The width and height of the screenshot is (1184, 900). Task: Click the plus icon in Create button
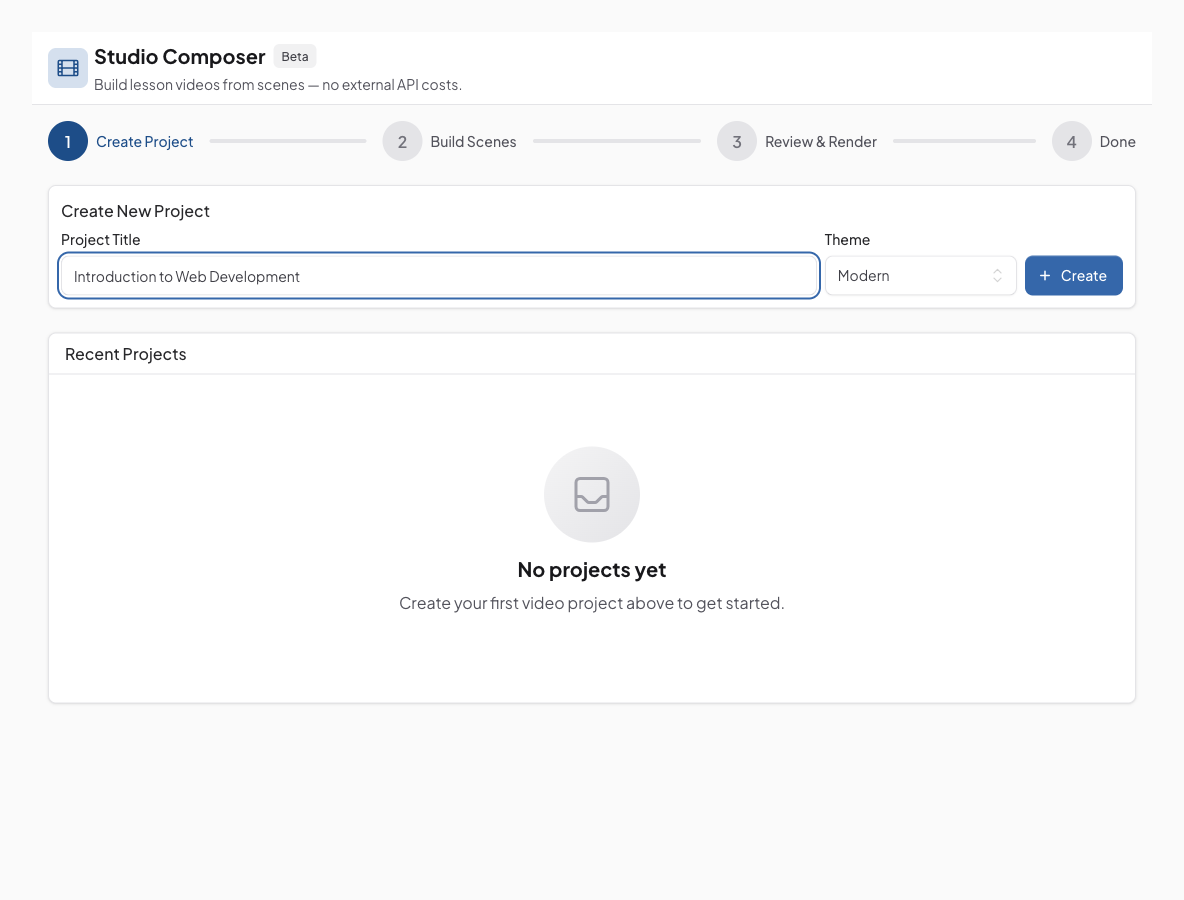[1045, 276]
